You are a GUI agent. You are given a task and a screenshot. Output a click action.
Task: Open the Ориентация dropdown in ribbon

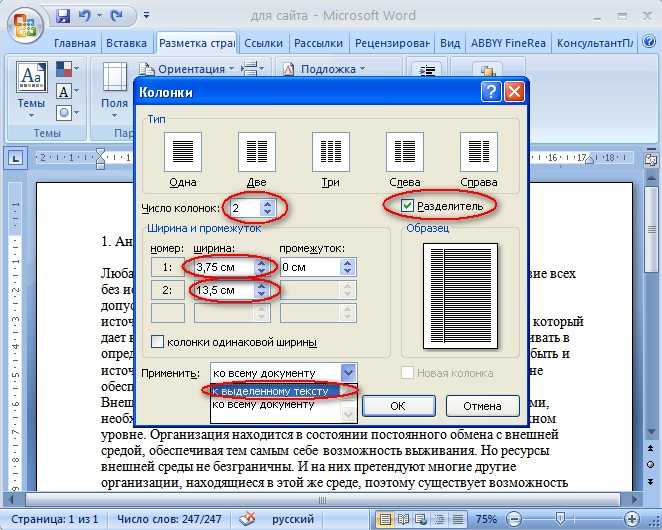187,69
